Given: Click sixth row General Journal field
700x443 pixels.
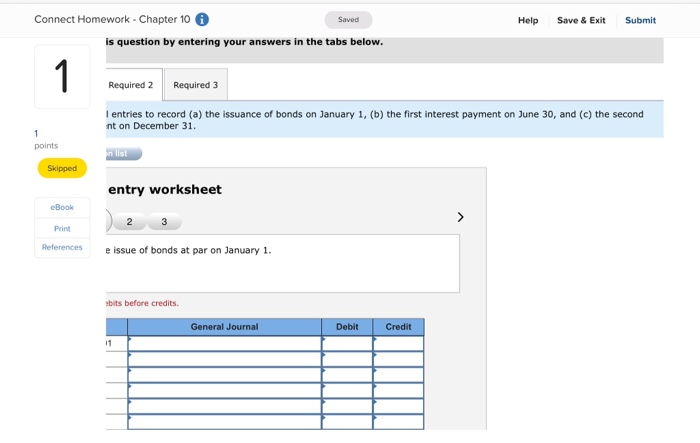Looking at the screenshot, I should click(x=224, y=422).
